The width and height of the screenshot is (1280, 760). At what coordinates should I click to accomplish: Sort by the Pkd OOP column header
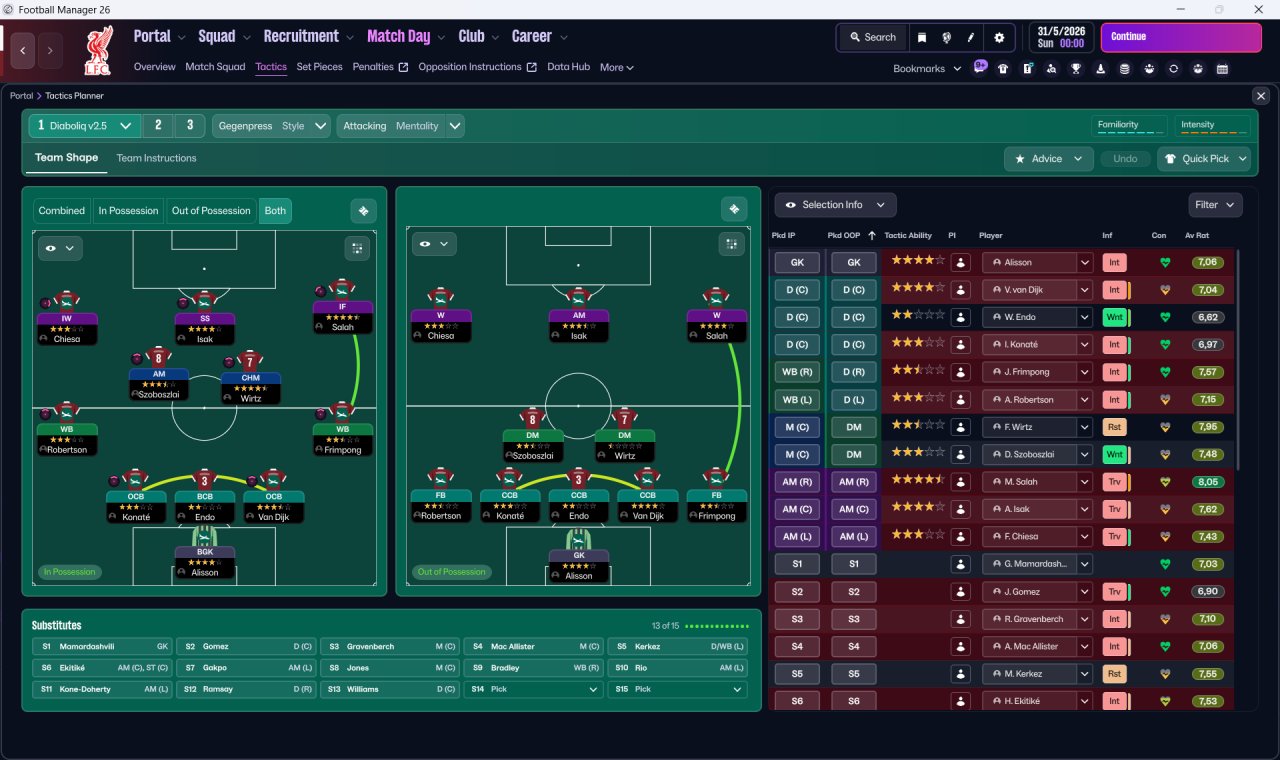(852, 236)
